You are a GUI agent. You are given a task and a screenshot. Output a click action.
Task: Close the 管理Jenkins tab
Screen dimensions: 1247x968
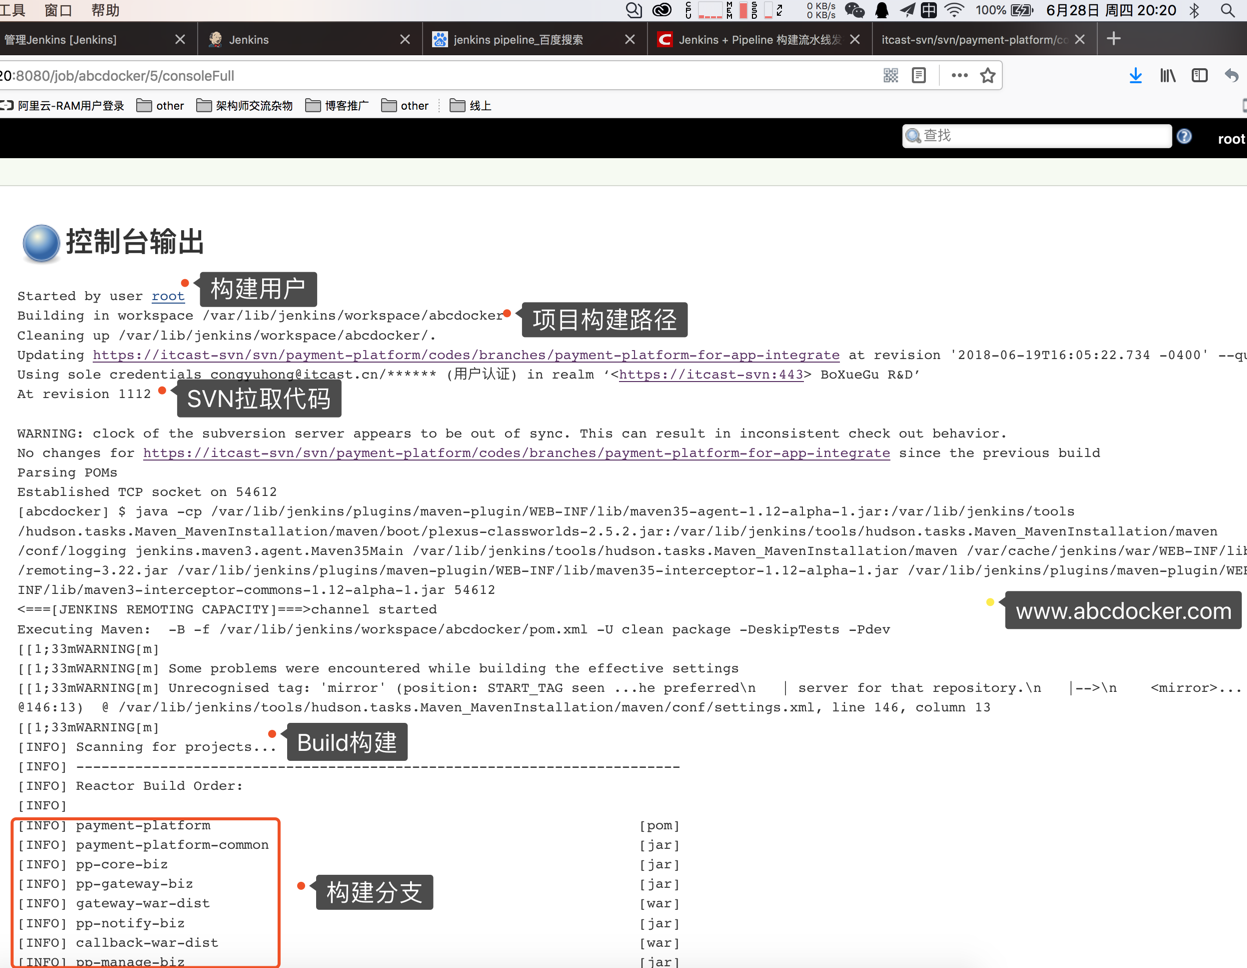coord(180,40)
